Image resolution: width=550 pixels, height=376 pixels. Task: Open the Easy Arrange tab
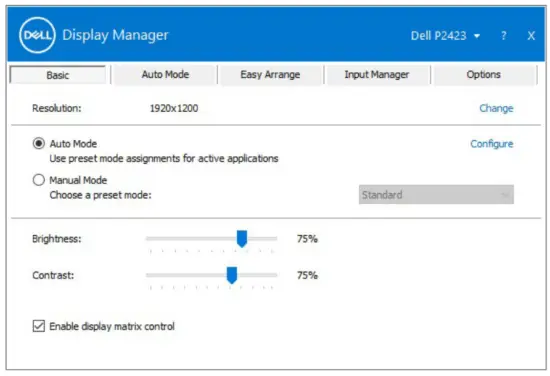click(270, 74)
